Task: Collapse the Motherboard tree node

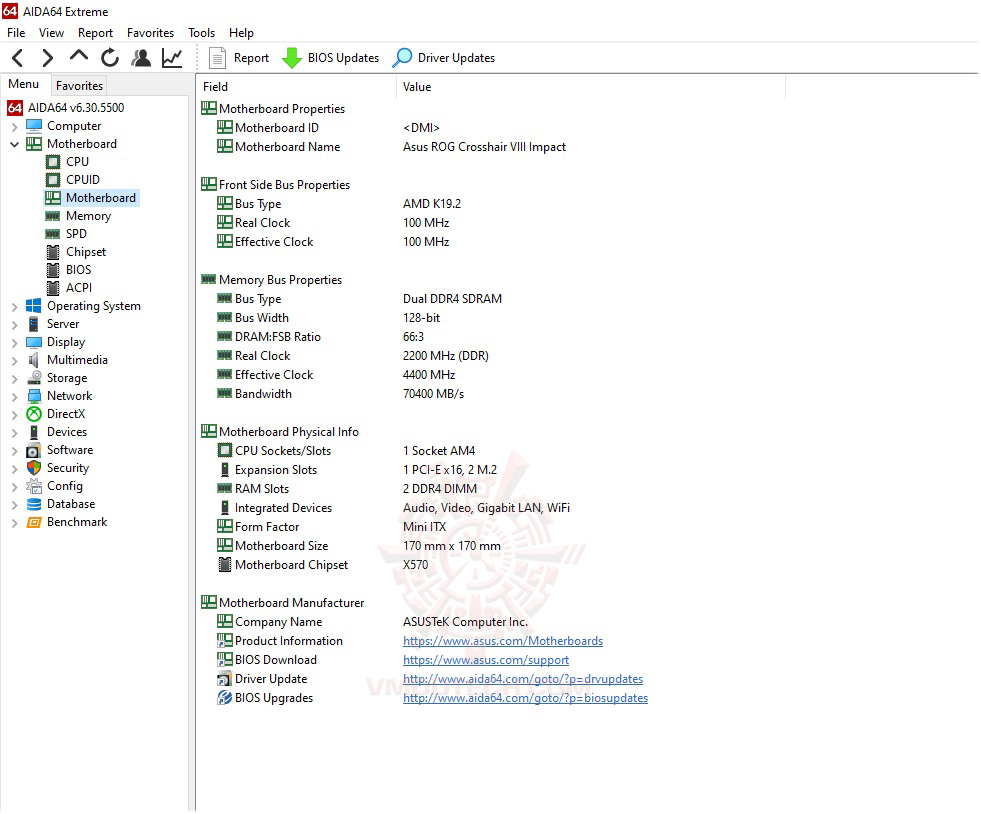Action: [x=14, y=145]
